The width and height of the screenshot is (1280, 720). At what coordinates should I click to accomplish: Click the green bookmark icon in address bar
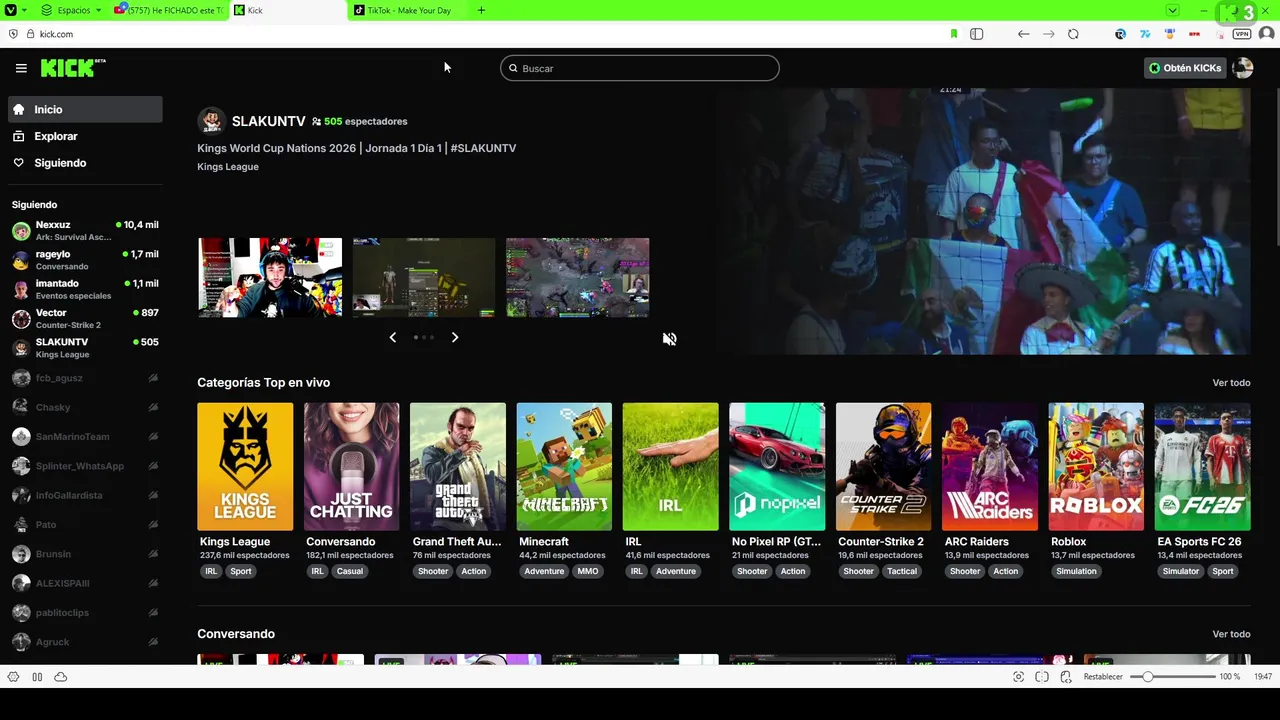[x=954, y=34]
